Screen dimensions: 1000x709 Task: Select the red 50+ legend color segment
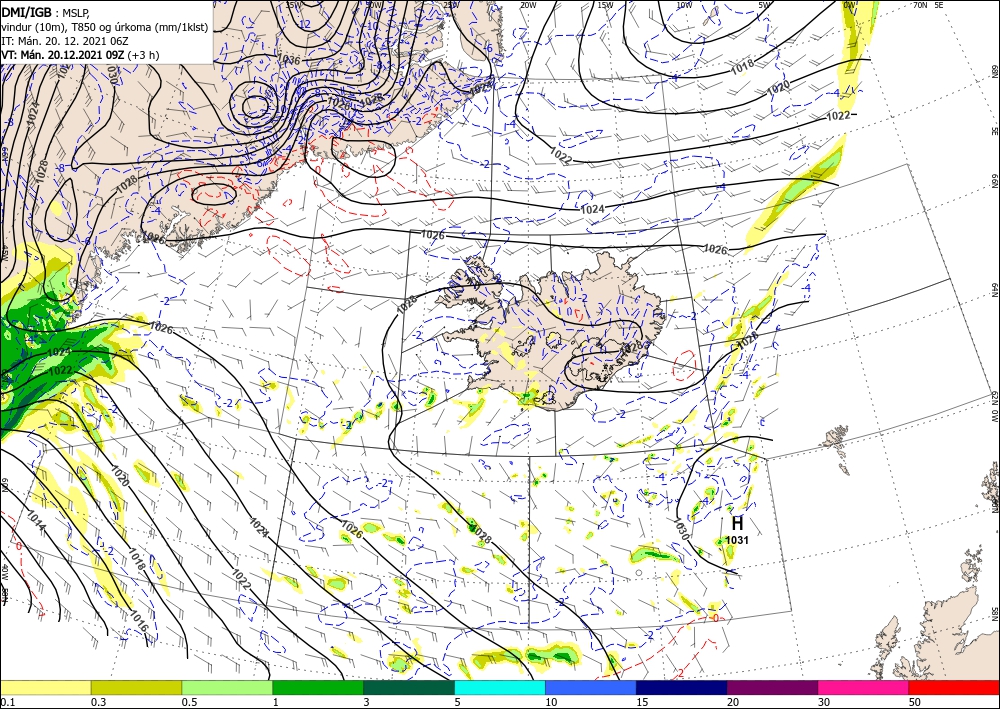(954, 687)
